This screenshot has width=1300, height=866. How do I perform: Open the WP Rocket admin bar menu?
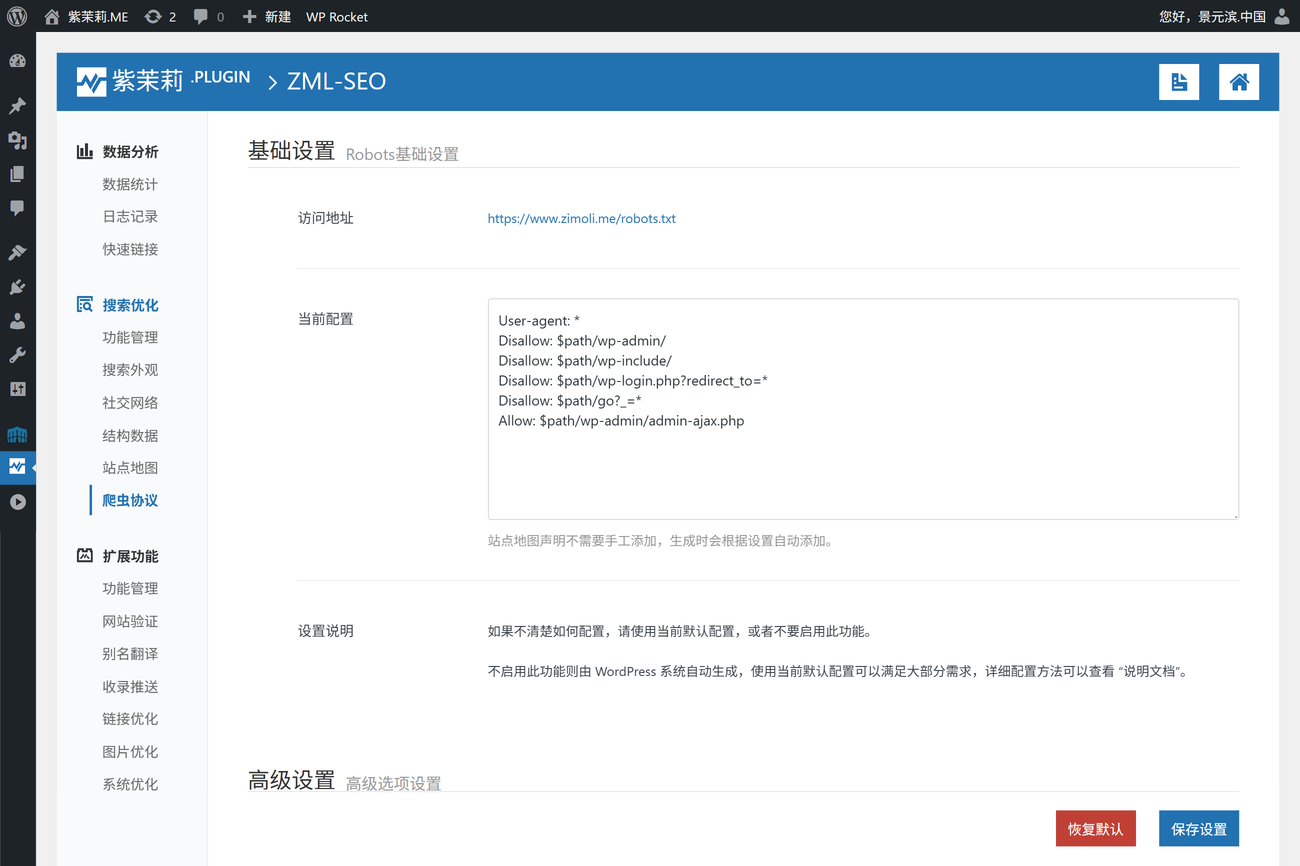337,16
